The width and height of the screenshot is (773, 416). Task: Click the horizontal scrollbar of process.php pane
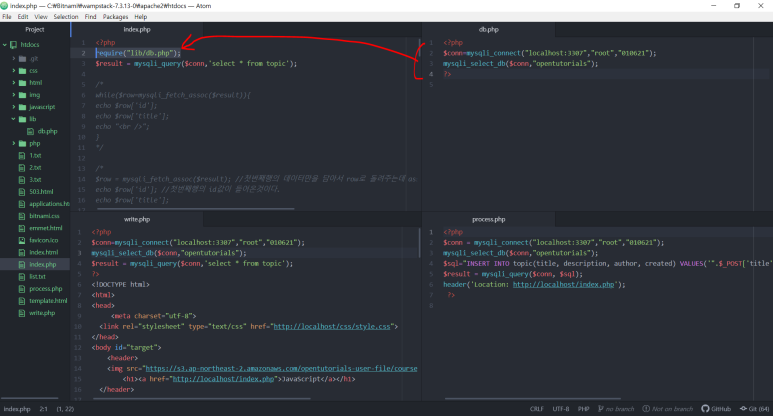pyautogui.click(x=532, y=398)
